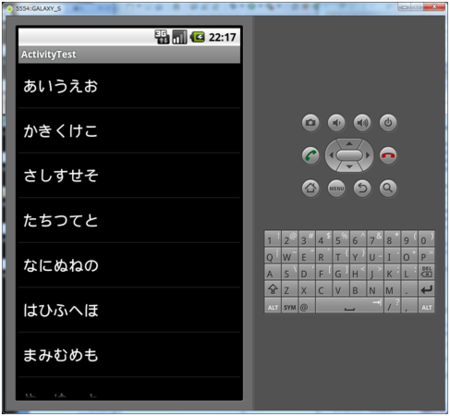Click the emulator MENU button
This screenshot has width=450, height=416.
tap(336, 188)
